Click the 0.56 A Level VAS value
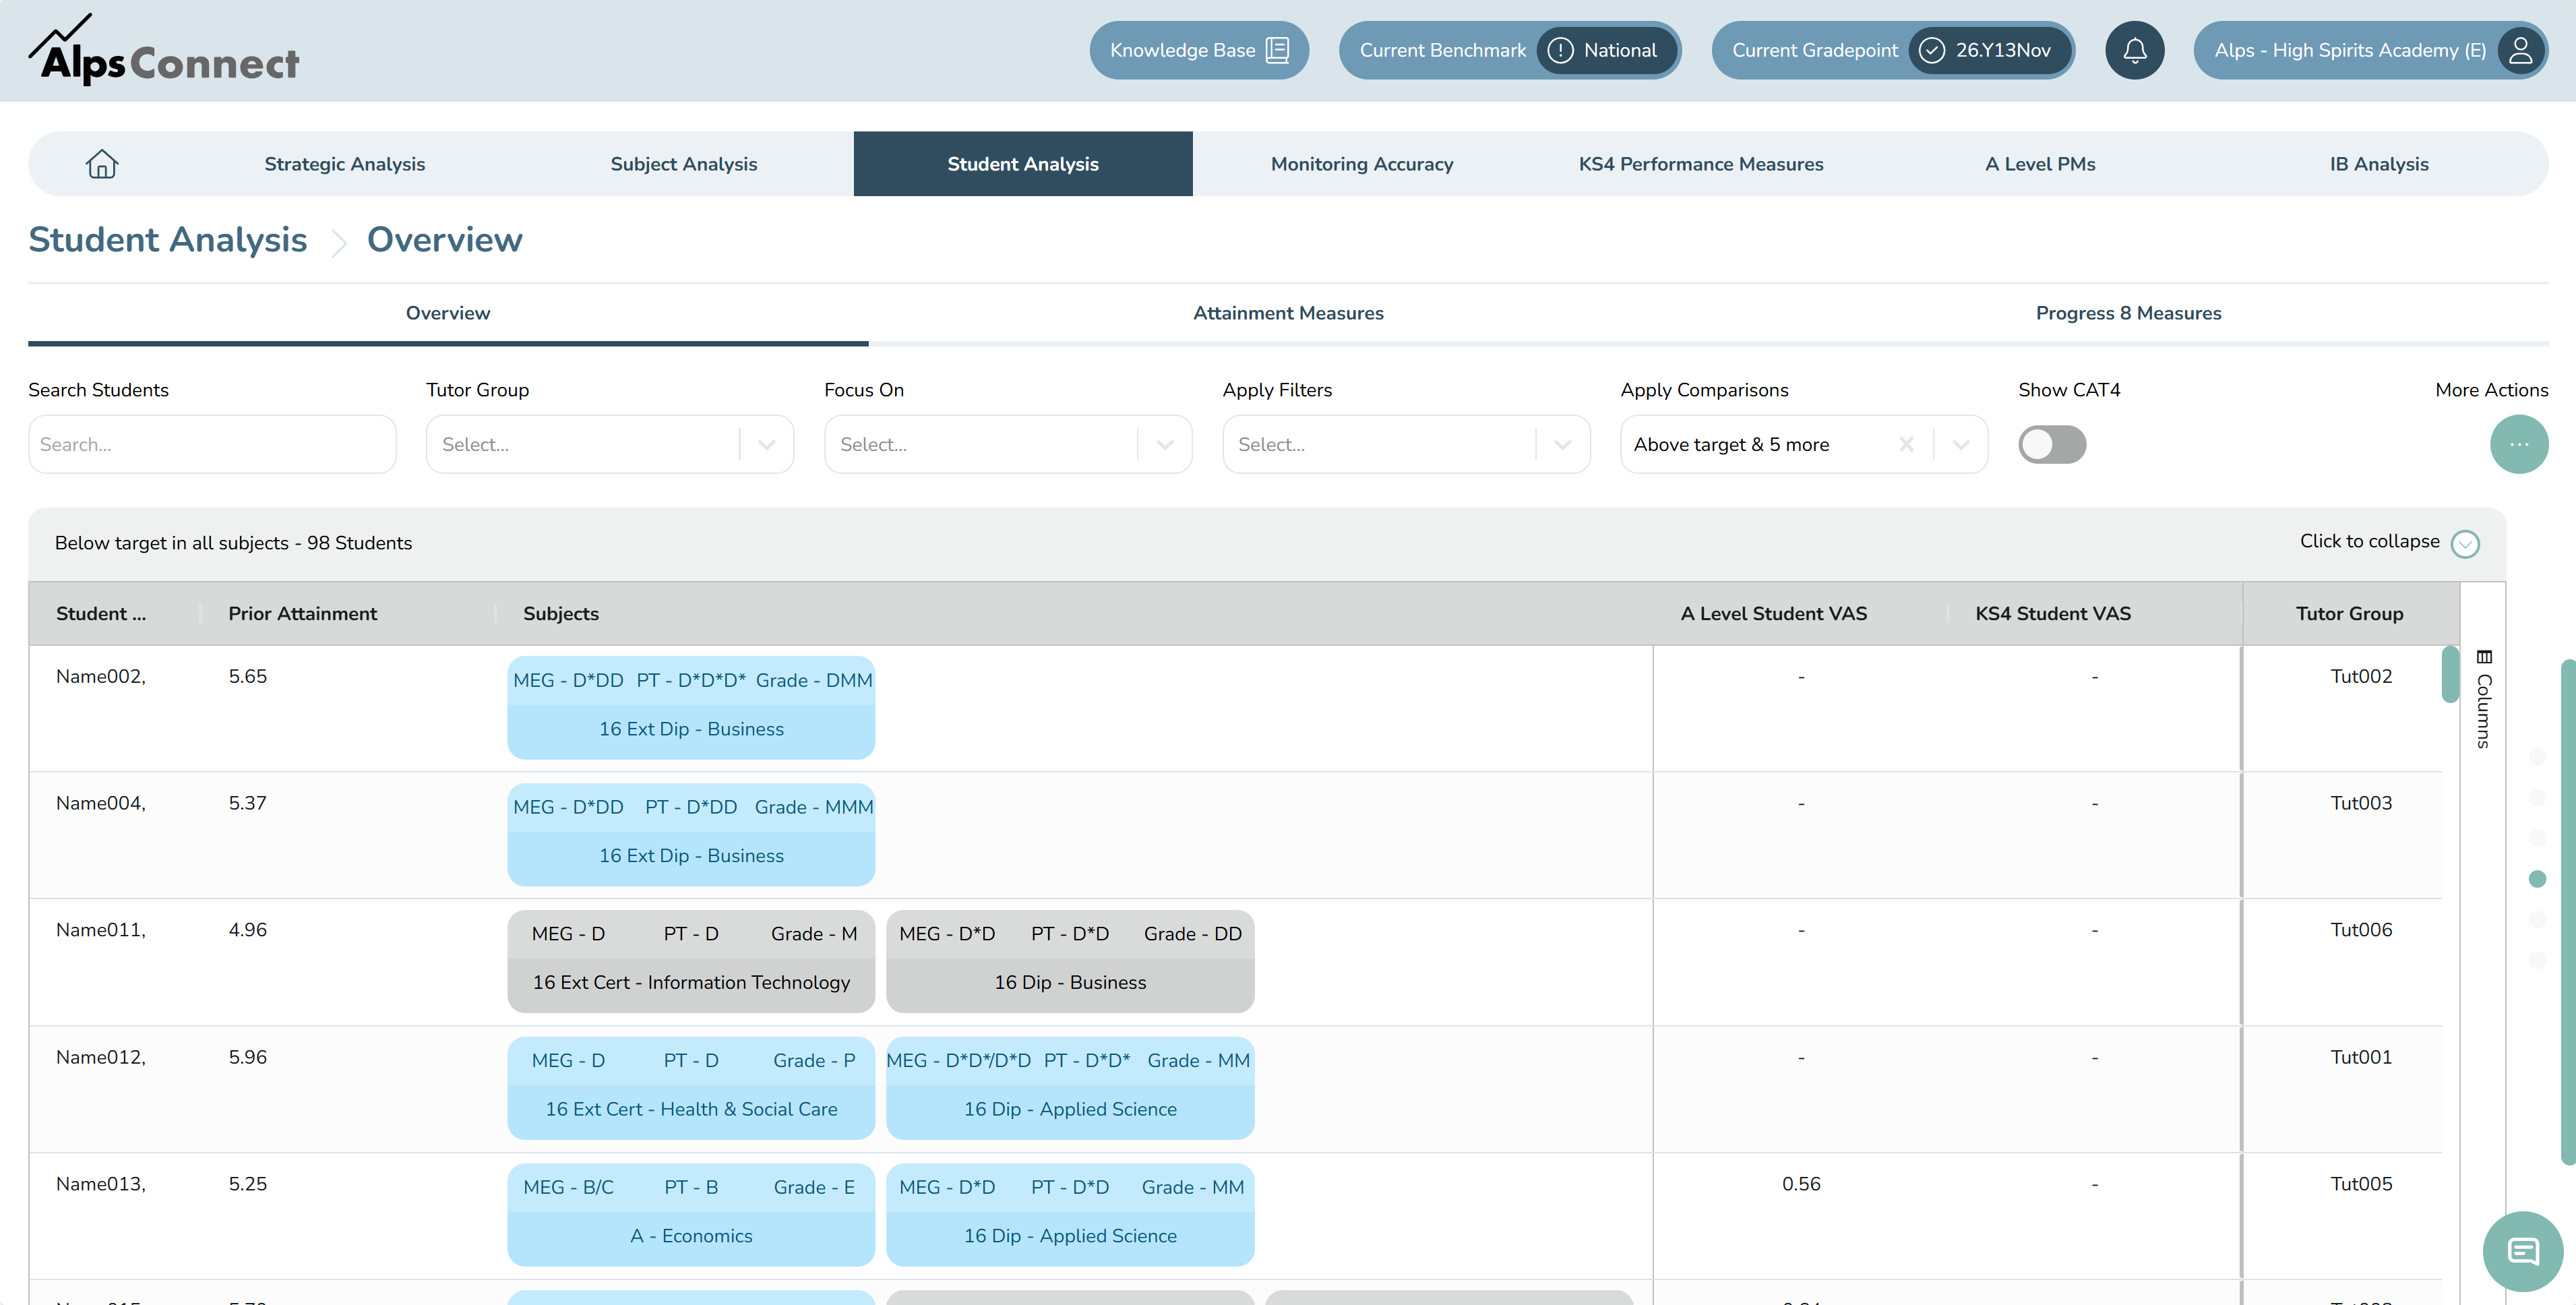Viewport: 2576px width, 1305px height. click(1801, 1184)
